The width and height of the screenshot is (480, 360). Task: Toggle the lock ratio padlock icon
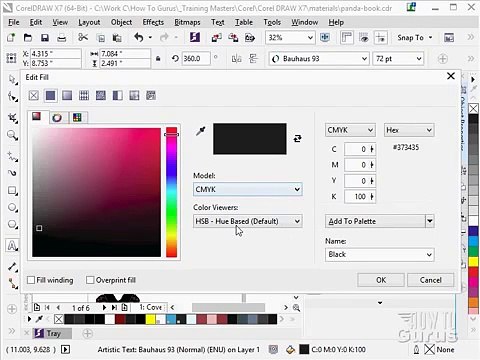point(158,59)
